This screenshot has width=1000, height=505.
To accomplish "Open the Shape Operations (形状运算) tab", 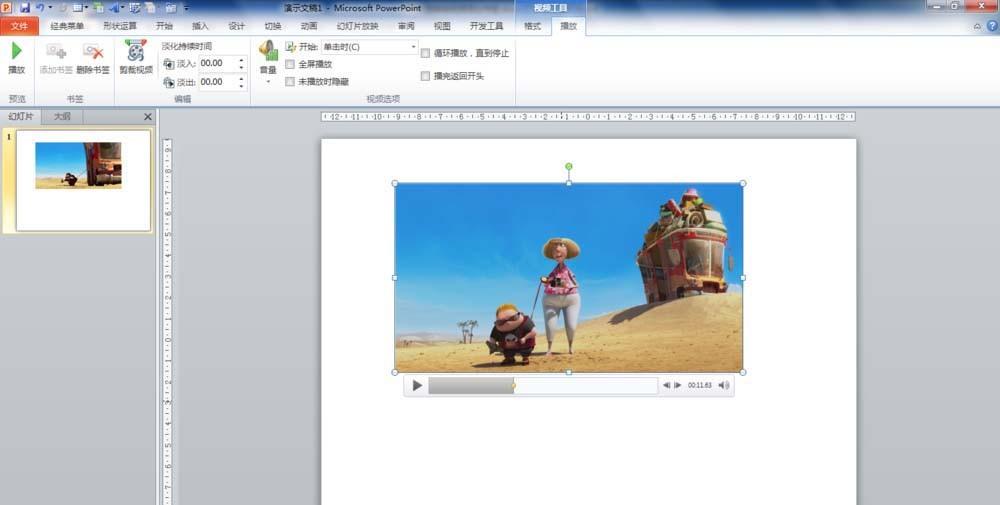I will [120, 26].
